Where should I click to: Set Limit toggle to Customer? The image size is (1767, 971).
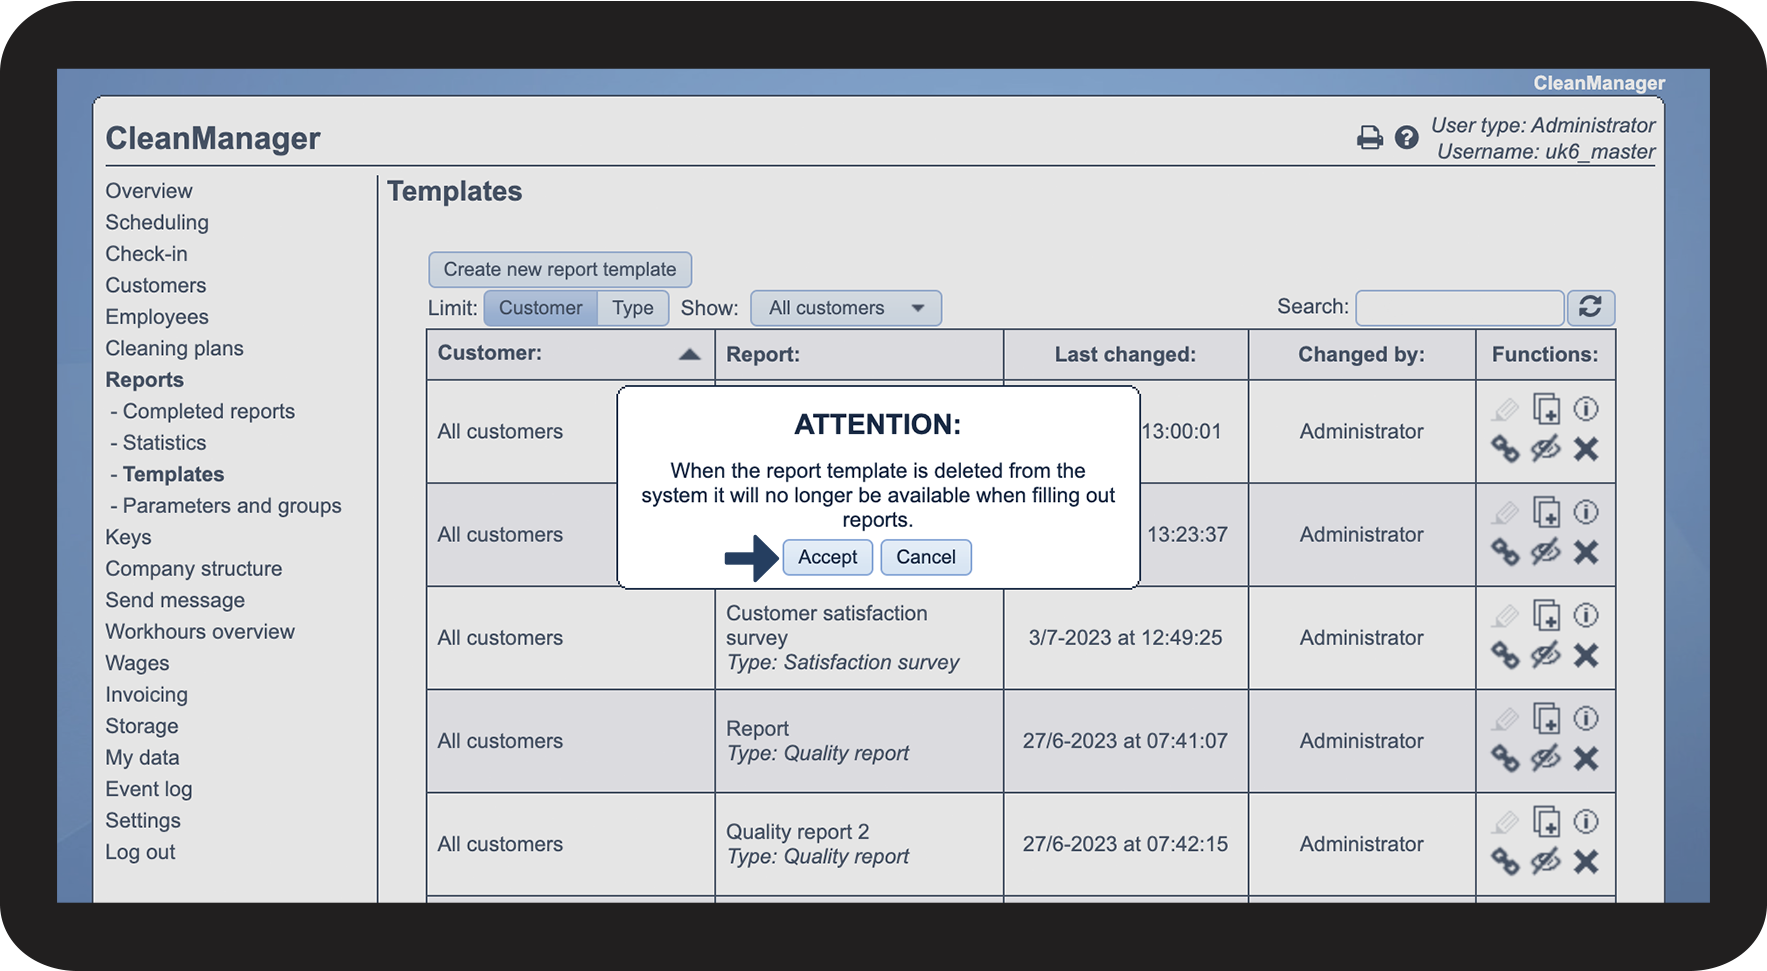540,308
